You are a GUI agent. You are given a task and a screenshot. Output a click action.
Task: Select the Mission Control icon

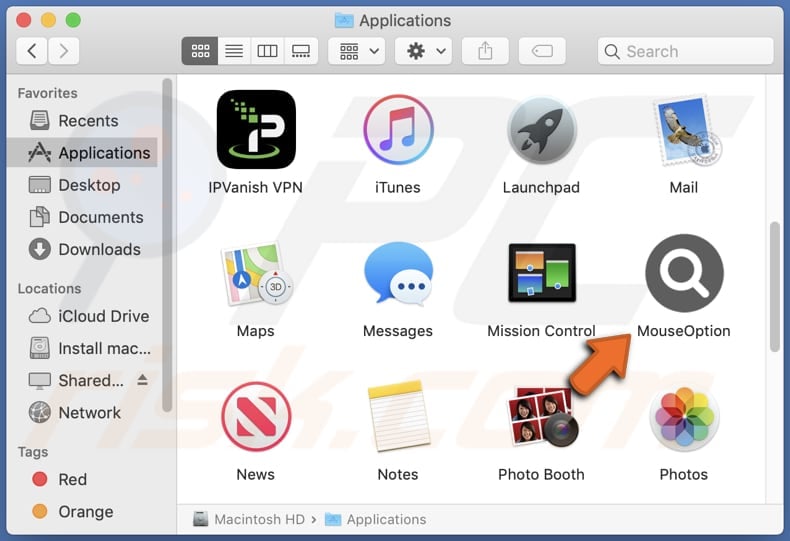(x=541, y=274)
